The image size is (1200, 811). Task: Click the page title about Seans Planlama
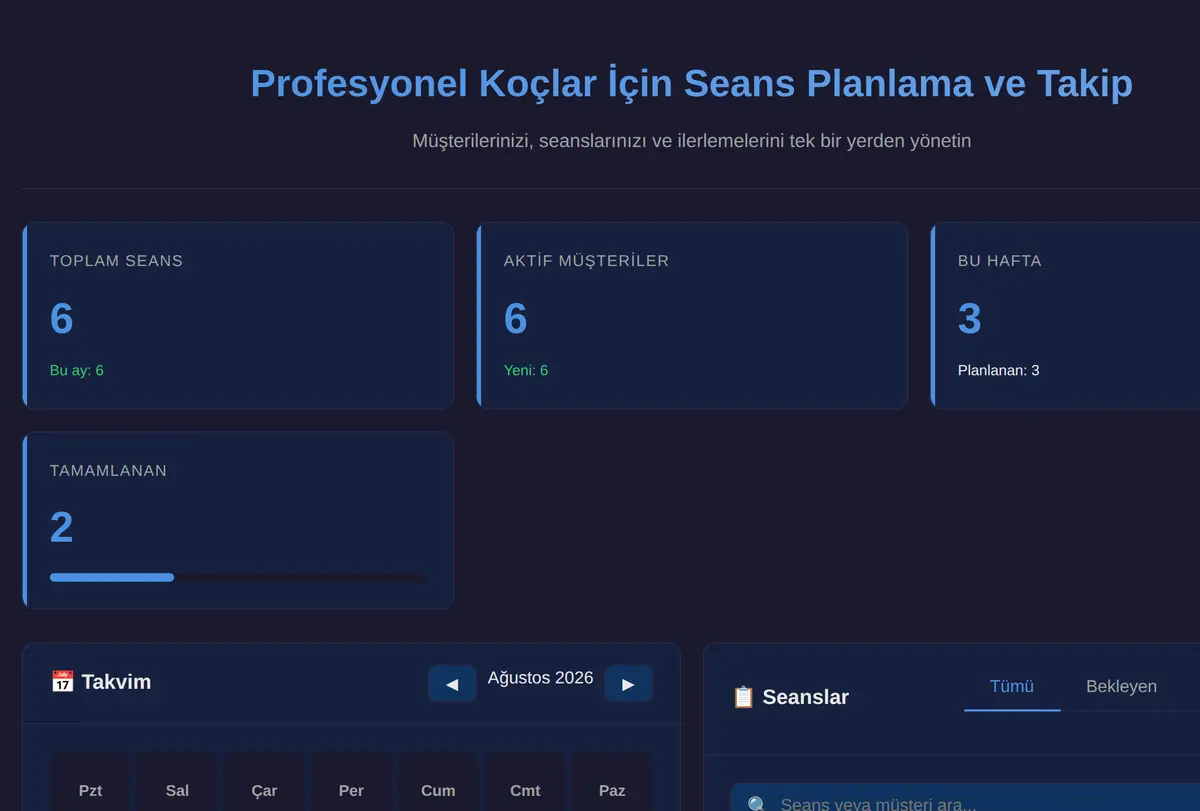click(692, 83)
